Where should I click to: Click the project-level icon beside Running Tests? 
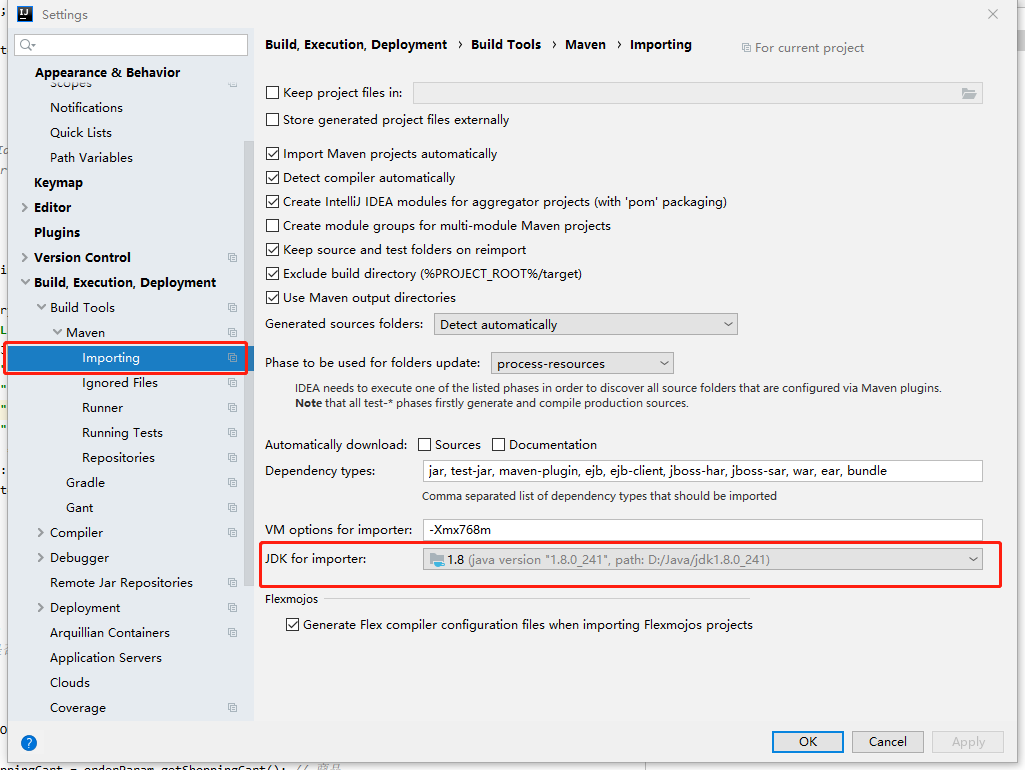(x=232, y=433)
